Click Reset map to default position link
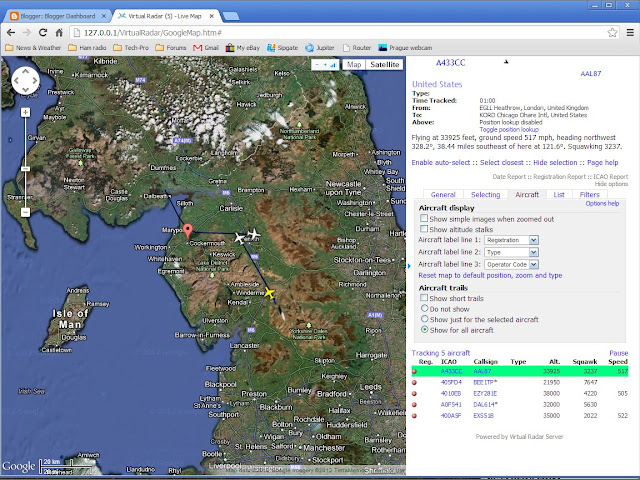640x480 pixels. (490, 276)
